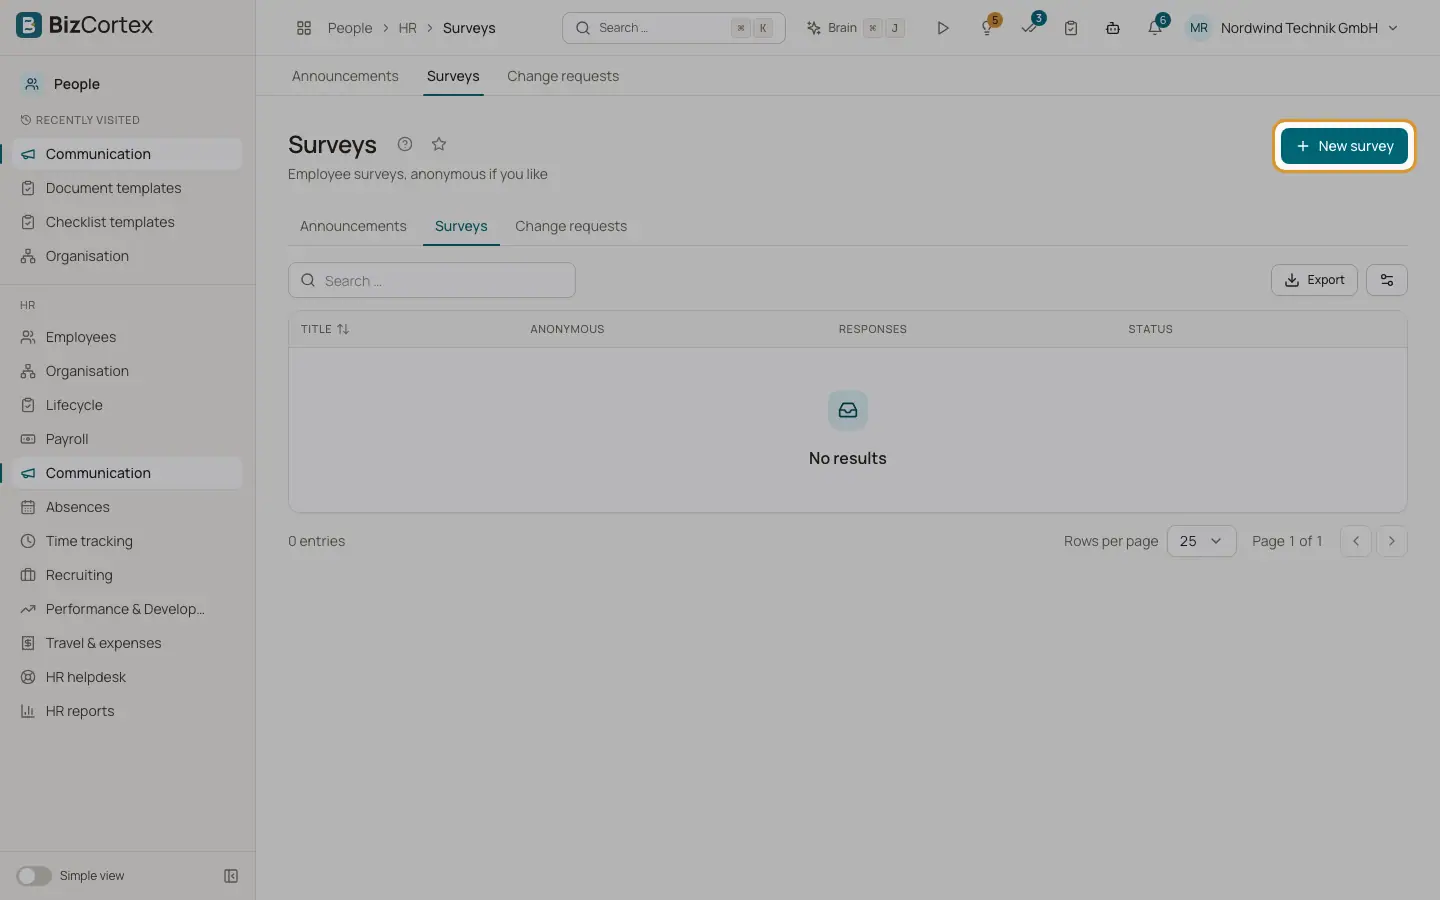Sort the table by the Title column
Screen dimensions: 1440x900
325,329
